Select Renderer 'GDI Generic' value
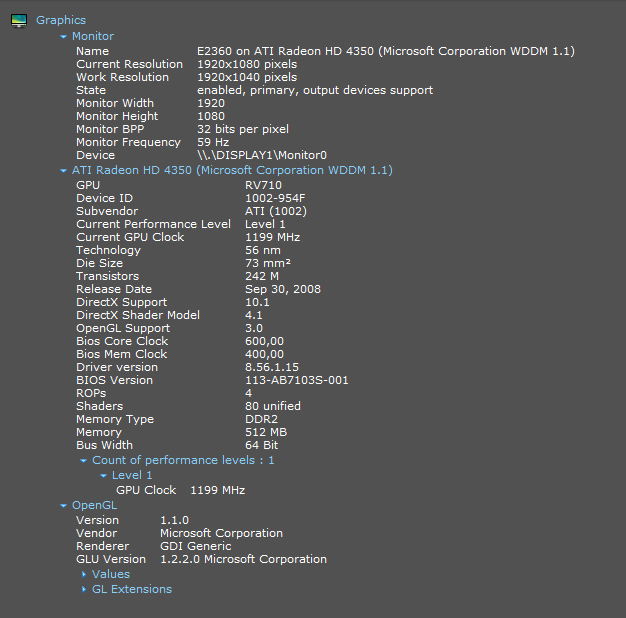The image size is (626, 618). click(x=196, y=546)
